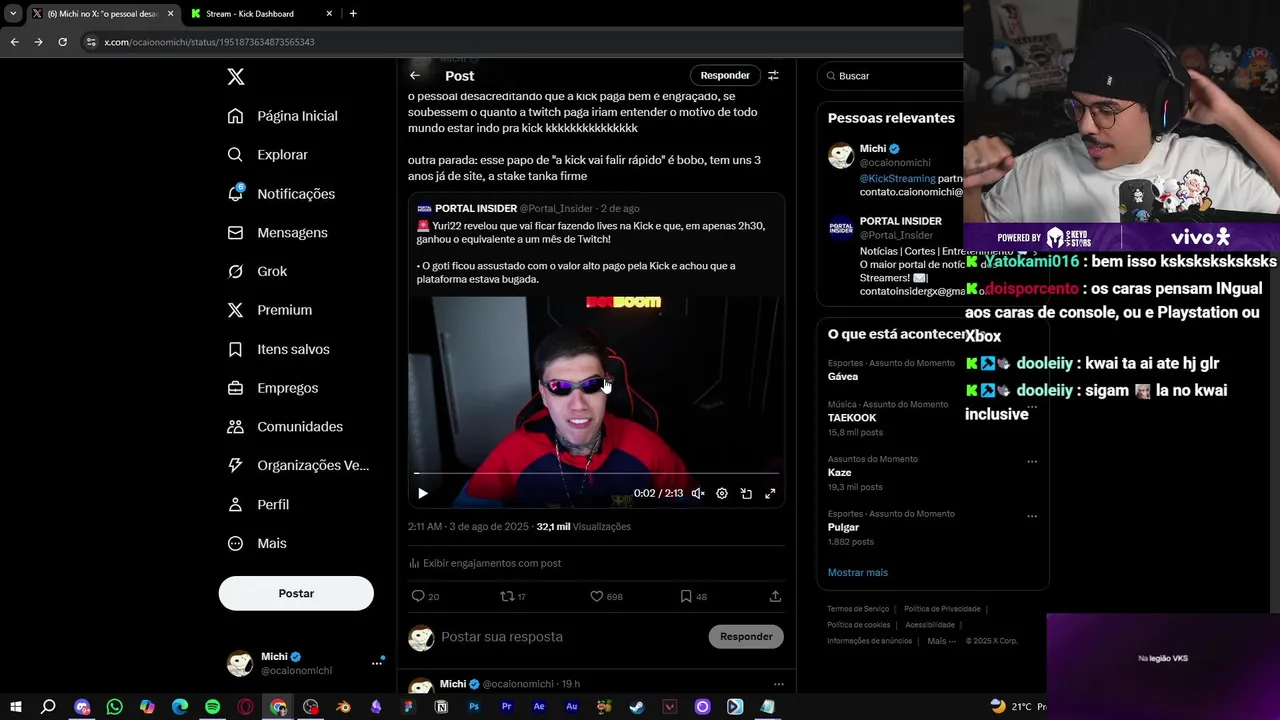Open the Kaze trending topic
The image size is (1280, 720).
click(x=840, y=473)
